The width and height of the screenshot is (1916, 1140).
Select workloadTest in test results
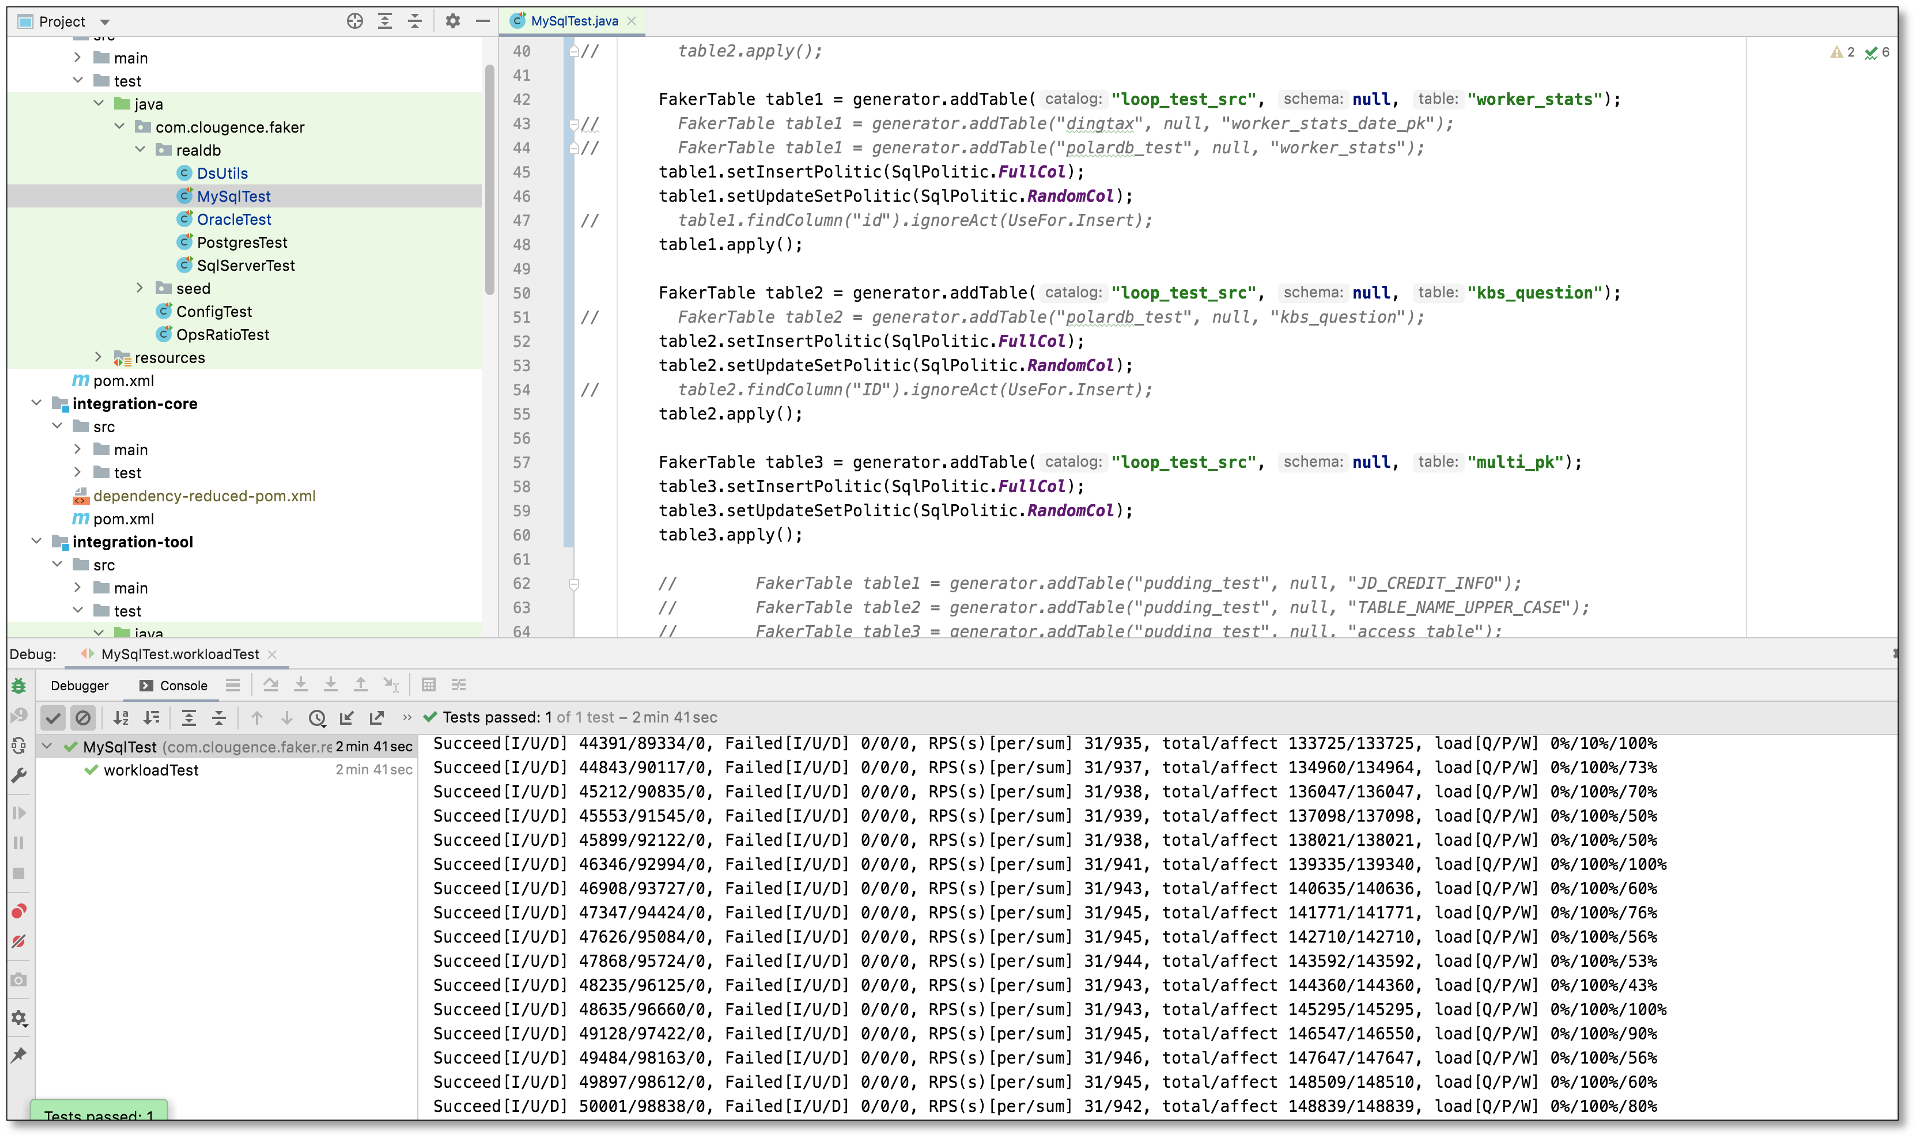(x=151, y=770)
